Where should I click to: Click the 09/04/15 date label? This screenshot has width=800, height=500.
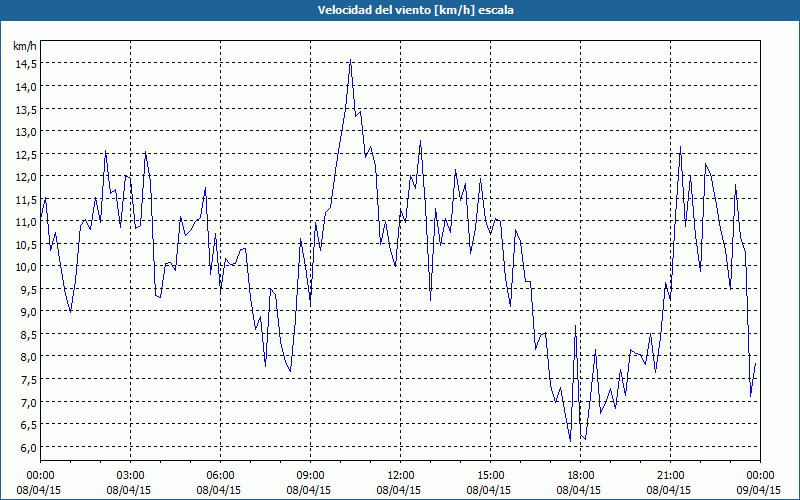coord(759,490)
